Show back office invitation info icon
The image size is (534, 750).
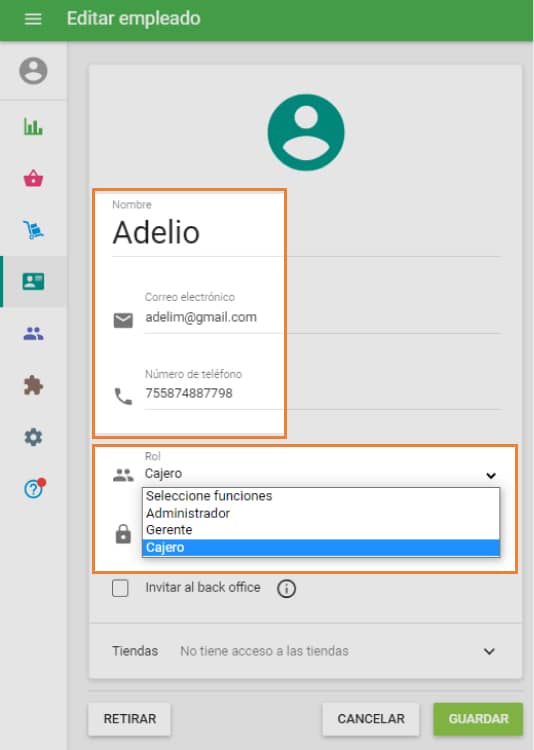pyautogui.click(x=286, y=588)
